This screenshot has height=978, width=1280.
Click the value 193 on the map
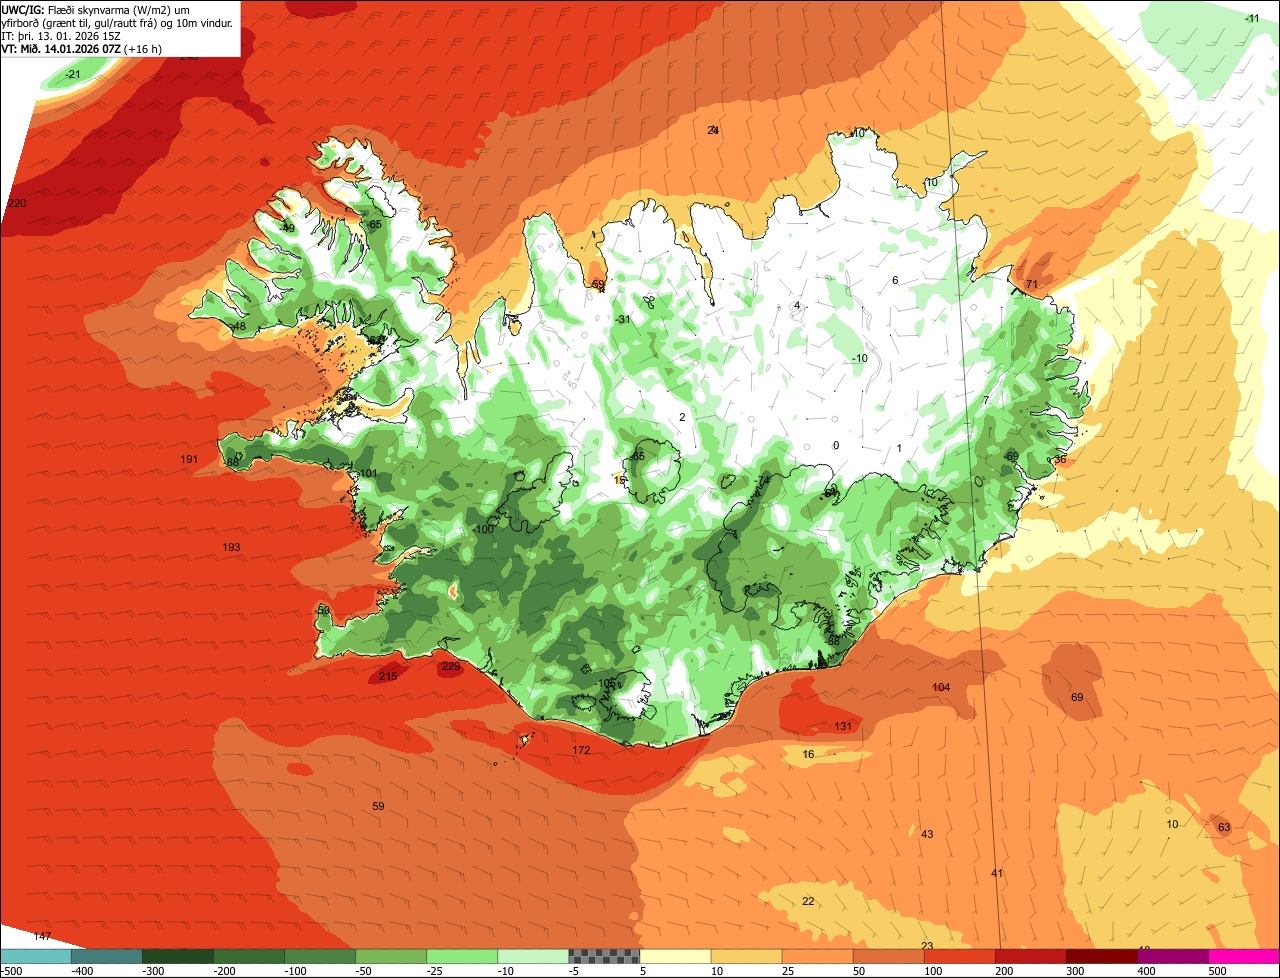[x=231, y=548]
